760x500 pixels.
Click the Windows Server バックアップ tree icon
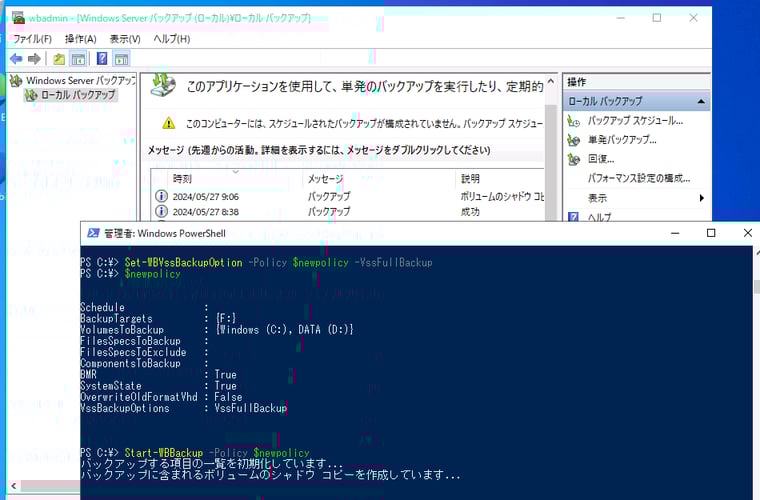pyautogui.click(x=16, y=80)
